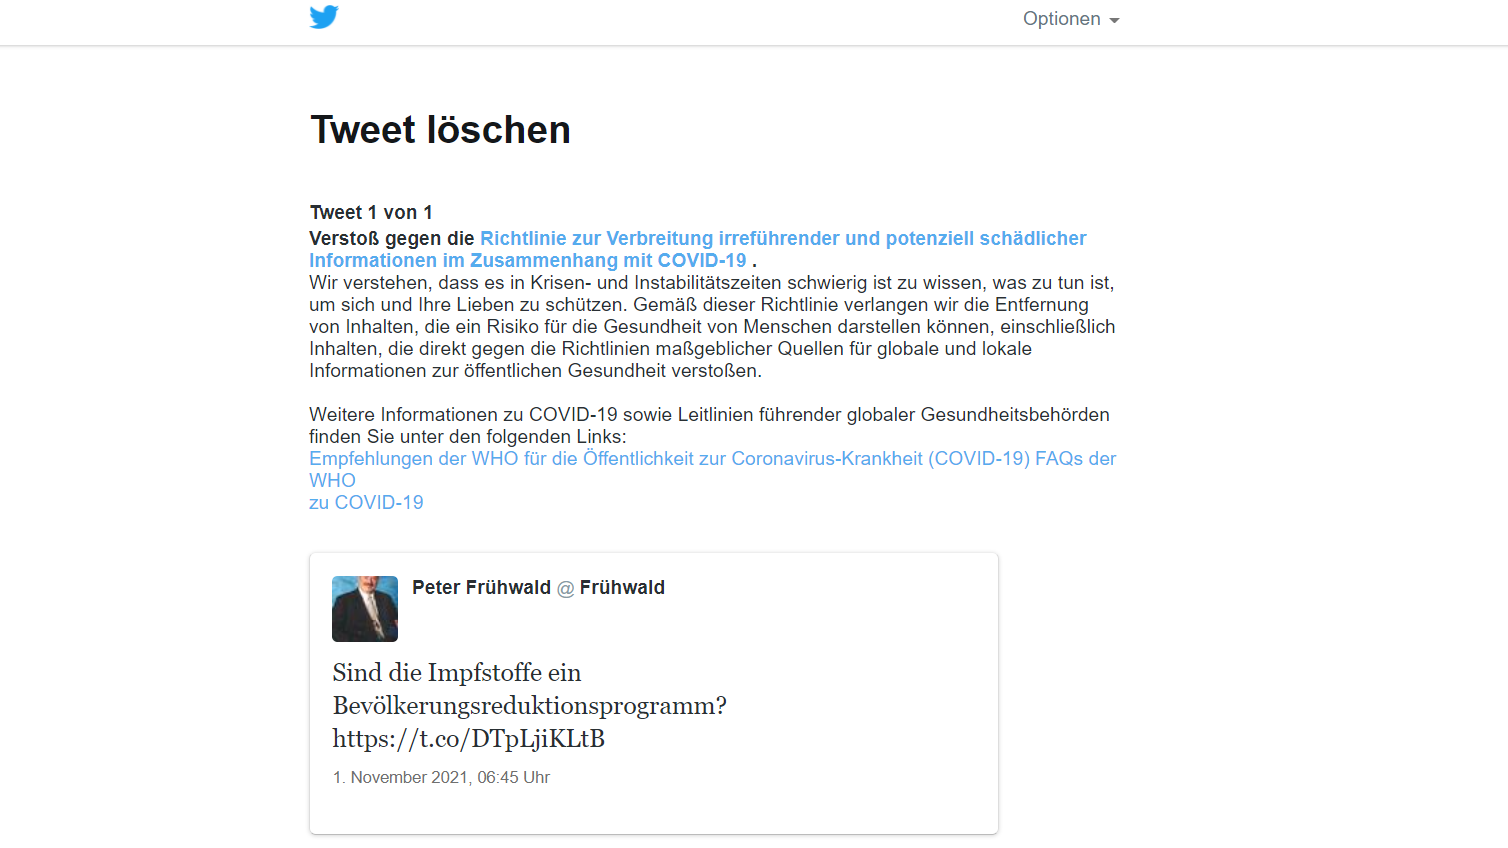Click the 'Verstoß gegen die' bold text

pos(392,238)
